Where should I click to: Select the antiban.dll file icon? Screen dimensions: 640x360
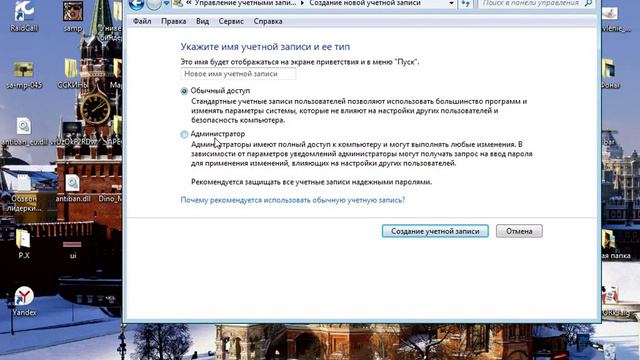click(x=73, y=188)
